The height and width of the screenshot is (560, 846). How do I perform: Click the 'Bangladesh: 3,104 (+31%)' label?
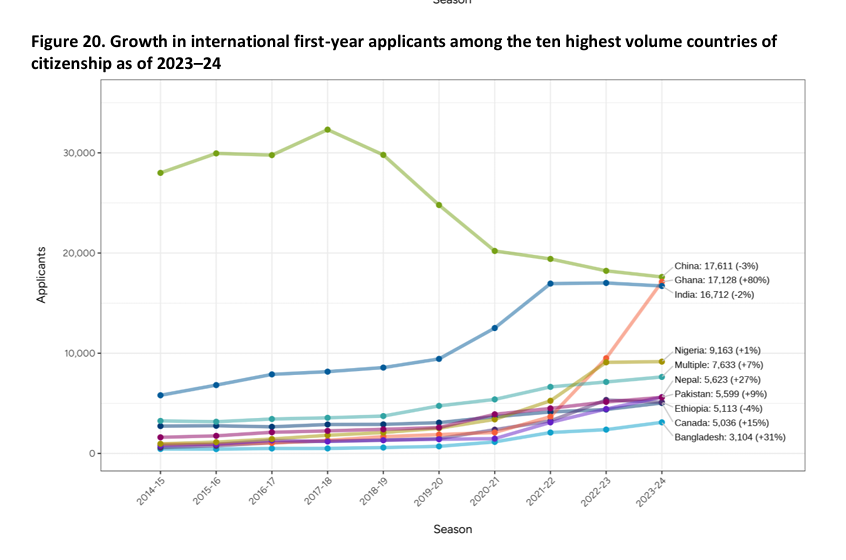coord(730,438)
